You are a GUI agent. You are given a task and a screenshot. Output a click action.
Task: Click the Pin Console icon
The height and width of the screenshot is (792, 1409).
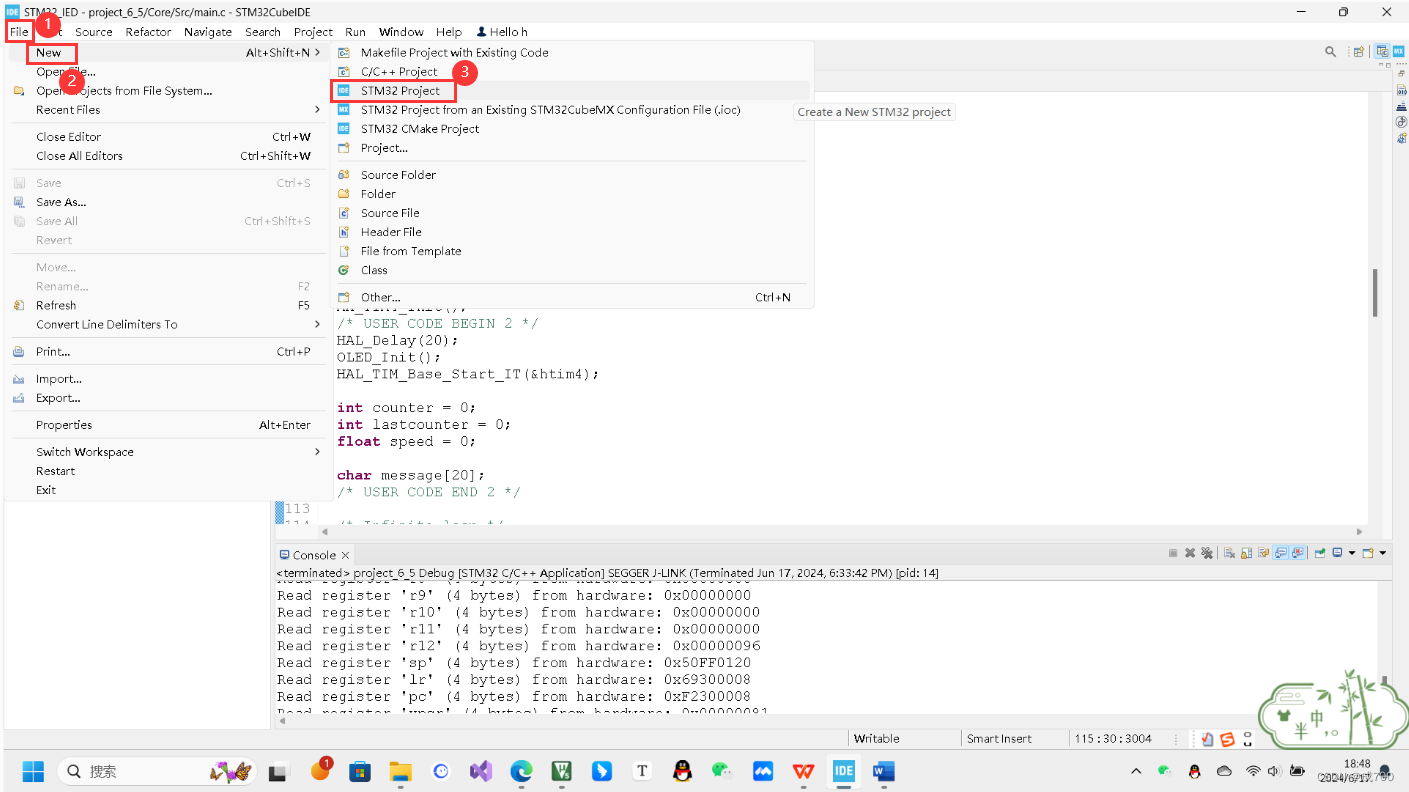pos(1320,553)
